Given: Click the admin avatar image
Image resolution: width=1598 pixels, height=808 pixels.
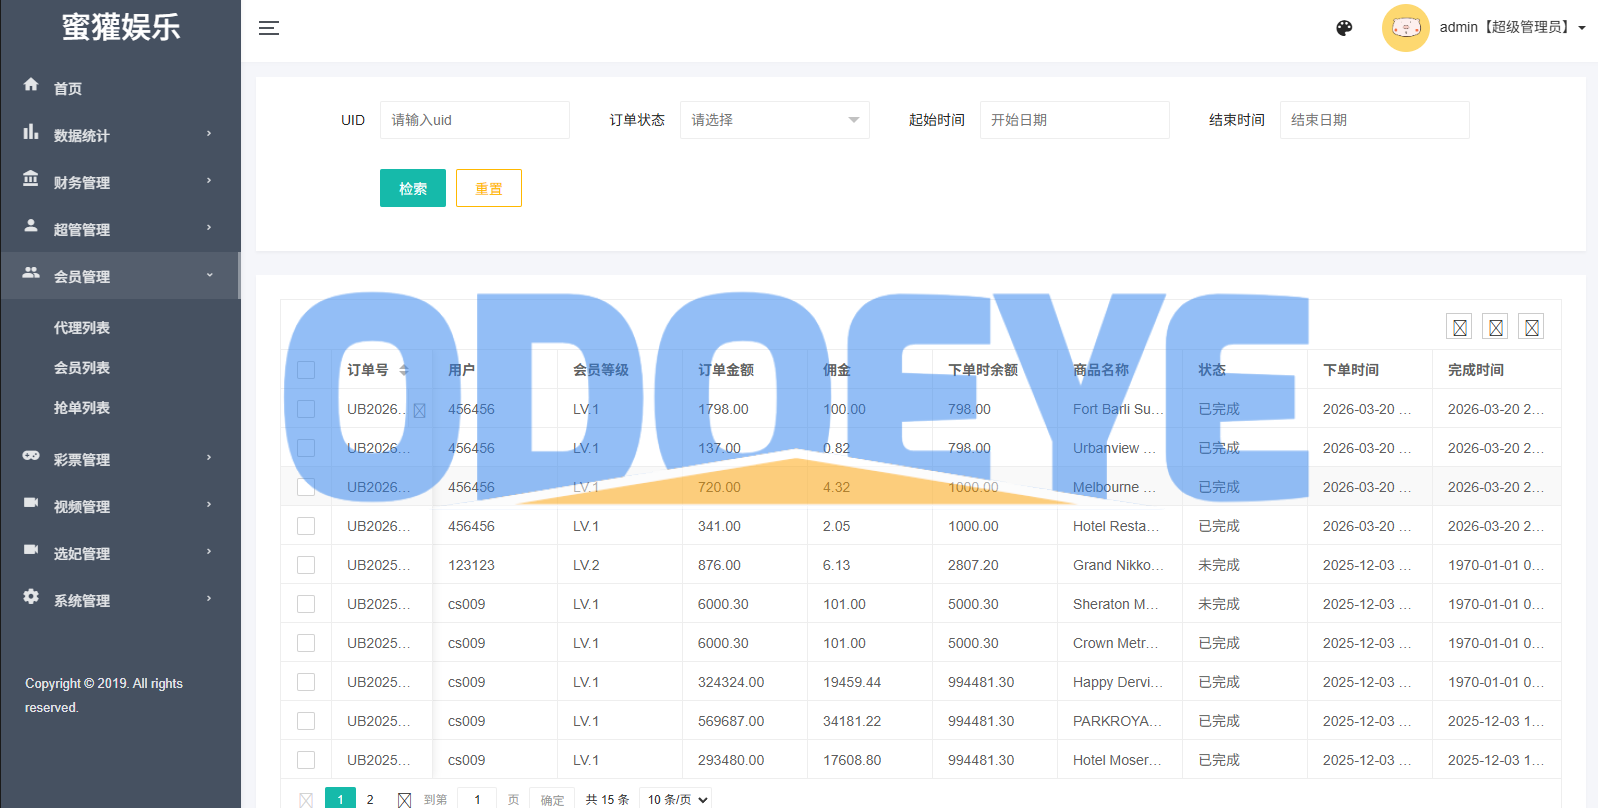Looking at the screenshot, I should (1405, 28).
